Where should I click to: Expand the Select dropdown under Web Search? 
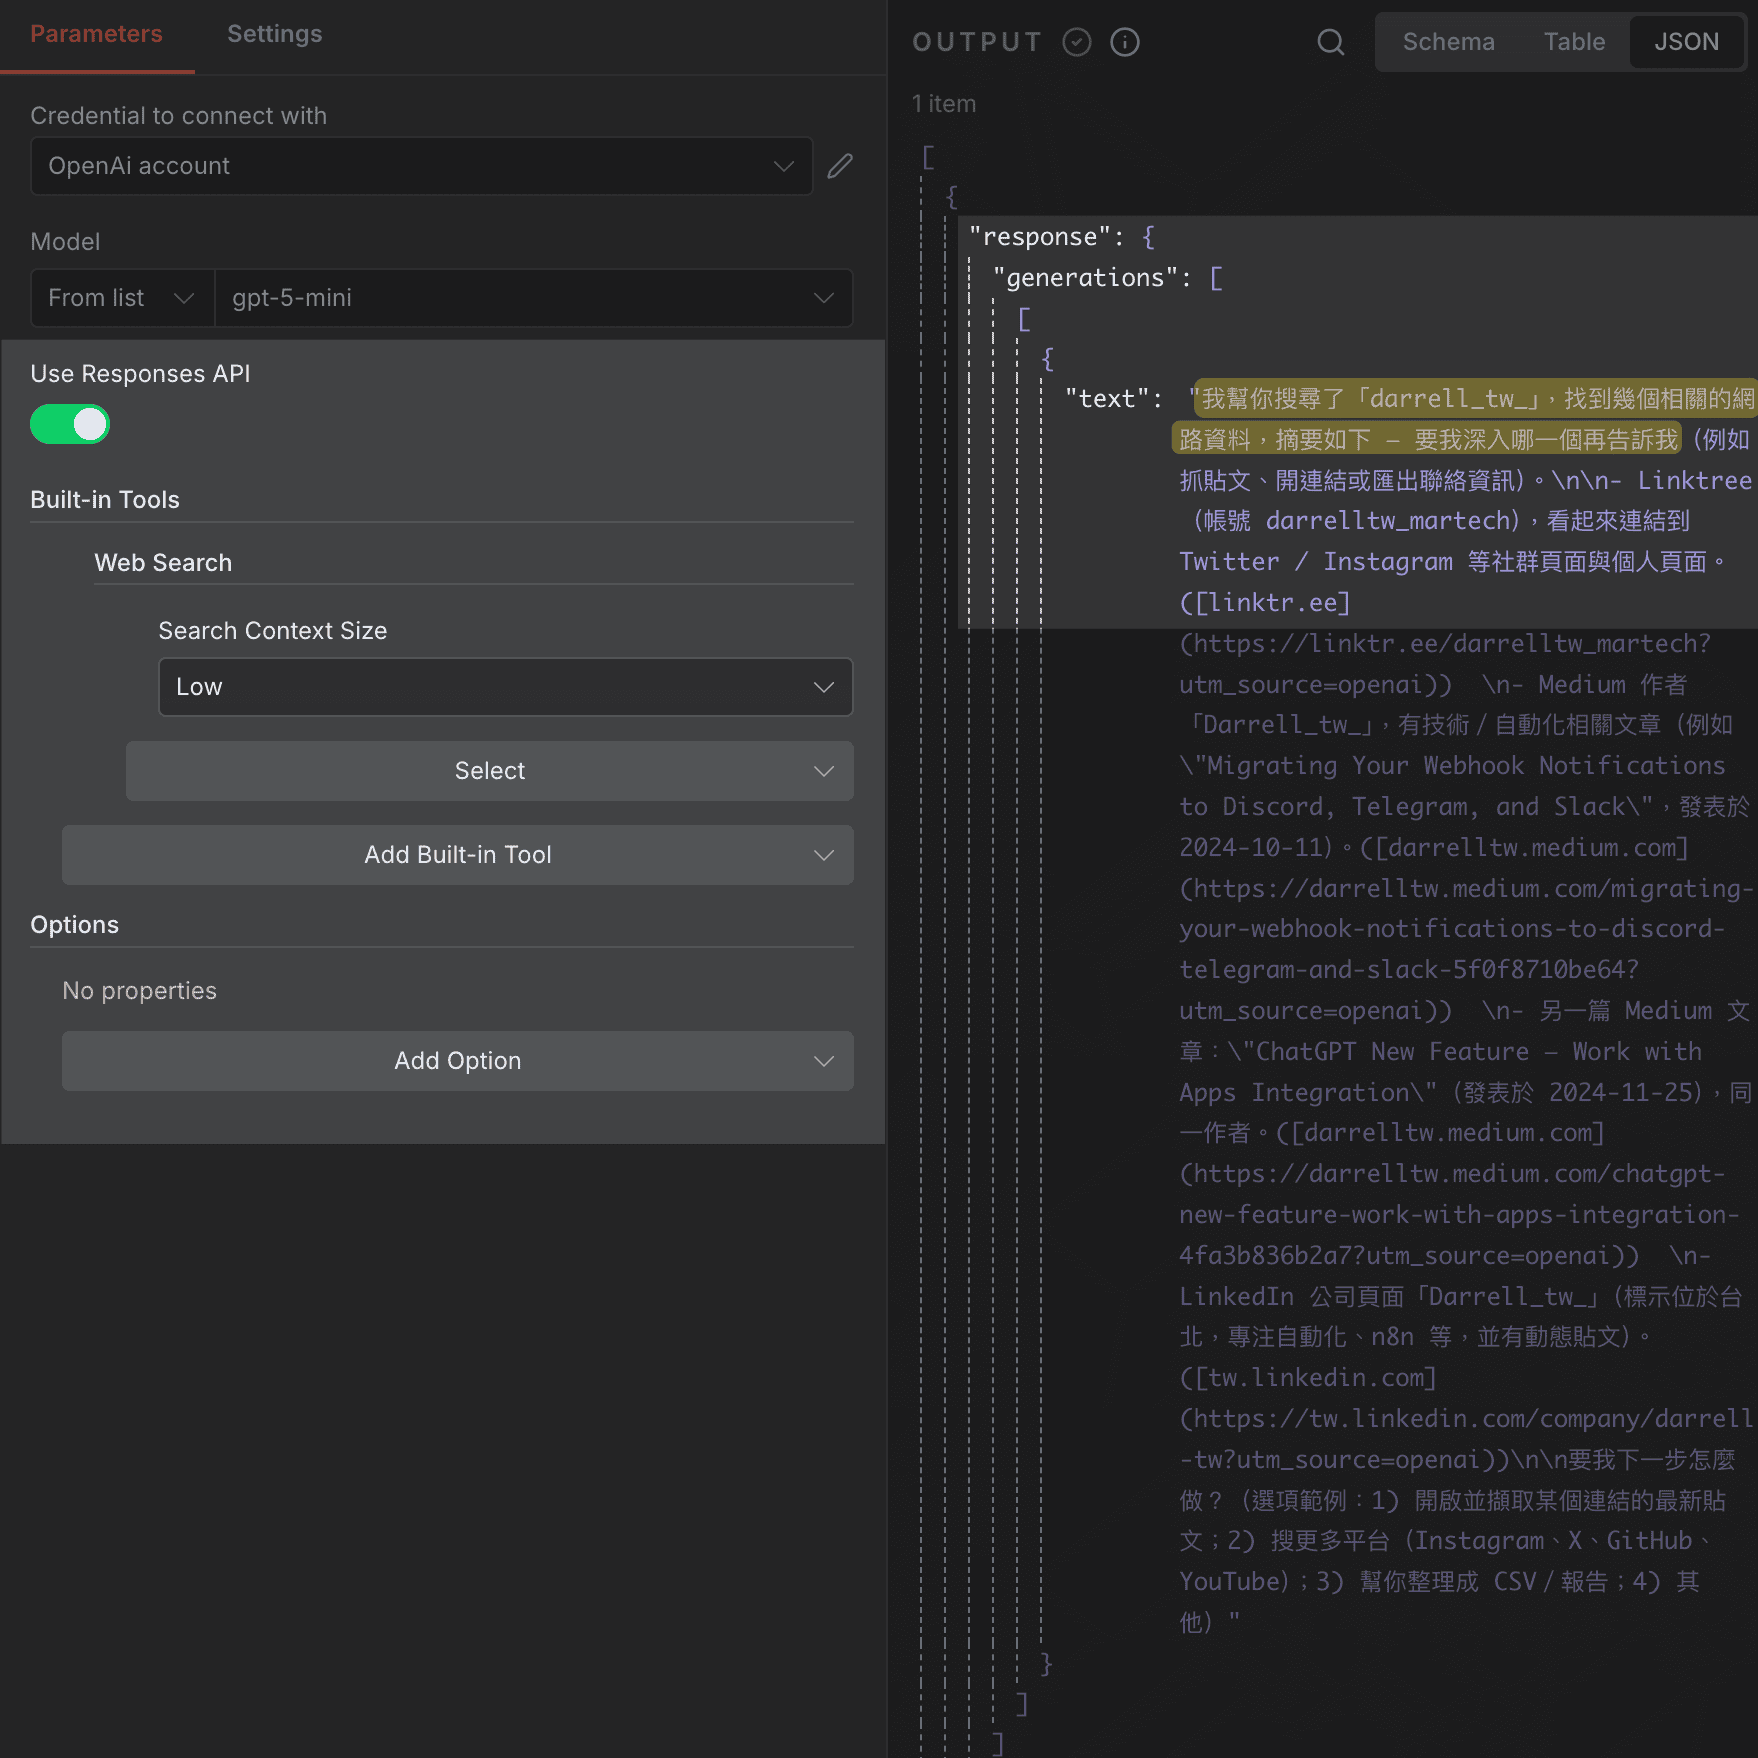(x=489, y=770)
